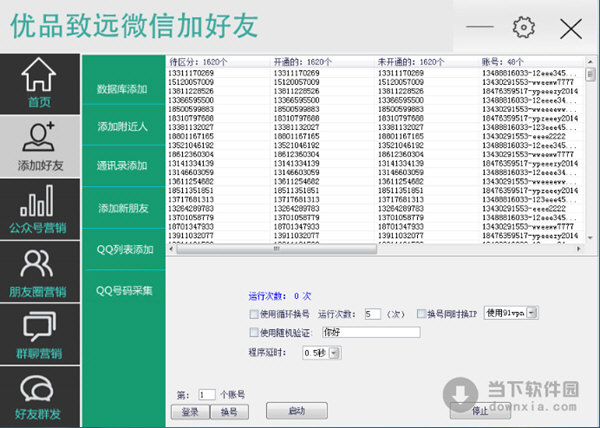Click the 运行次数: 0 次 status text
Image resolution: width=600 pixels, height=428 pixels.
tap(280, 296)
